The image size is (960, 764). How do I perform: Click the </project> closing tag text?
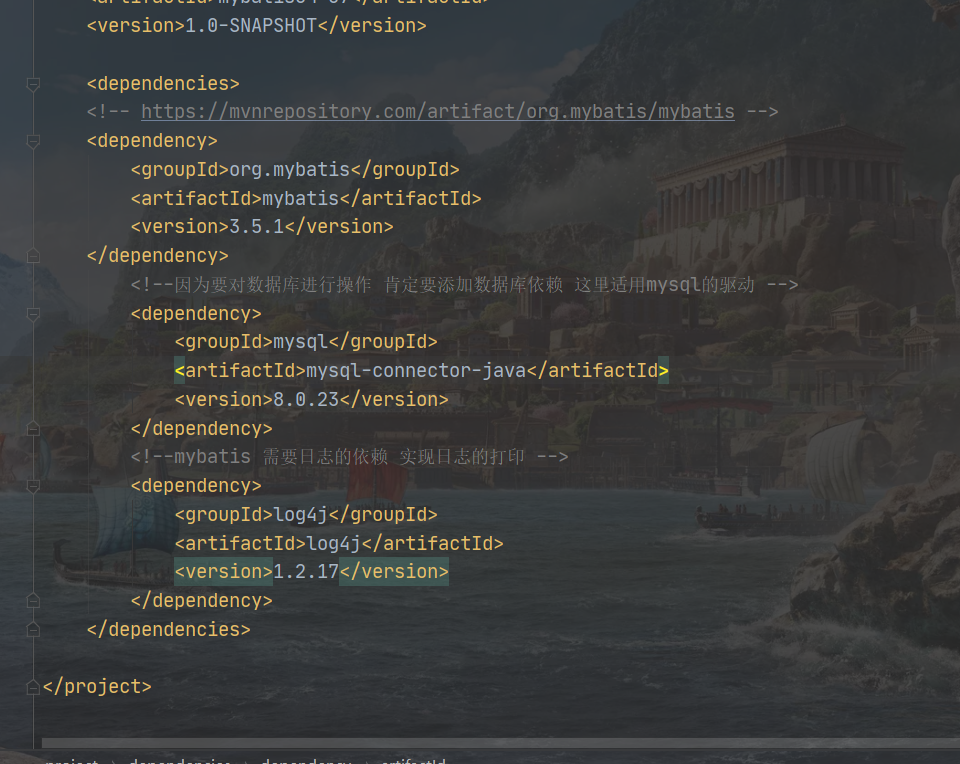(x=97, y=687)
